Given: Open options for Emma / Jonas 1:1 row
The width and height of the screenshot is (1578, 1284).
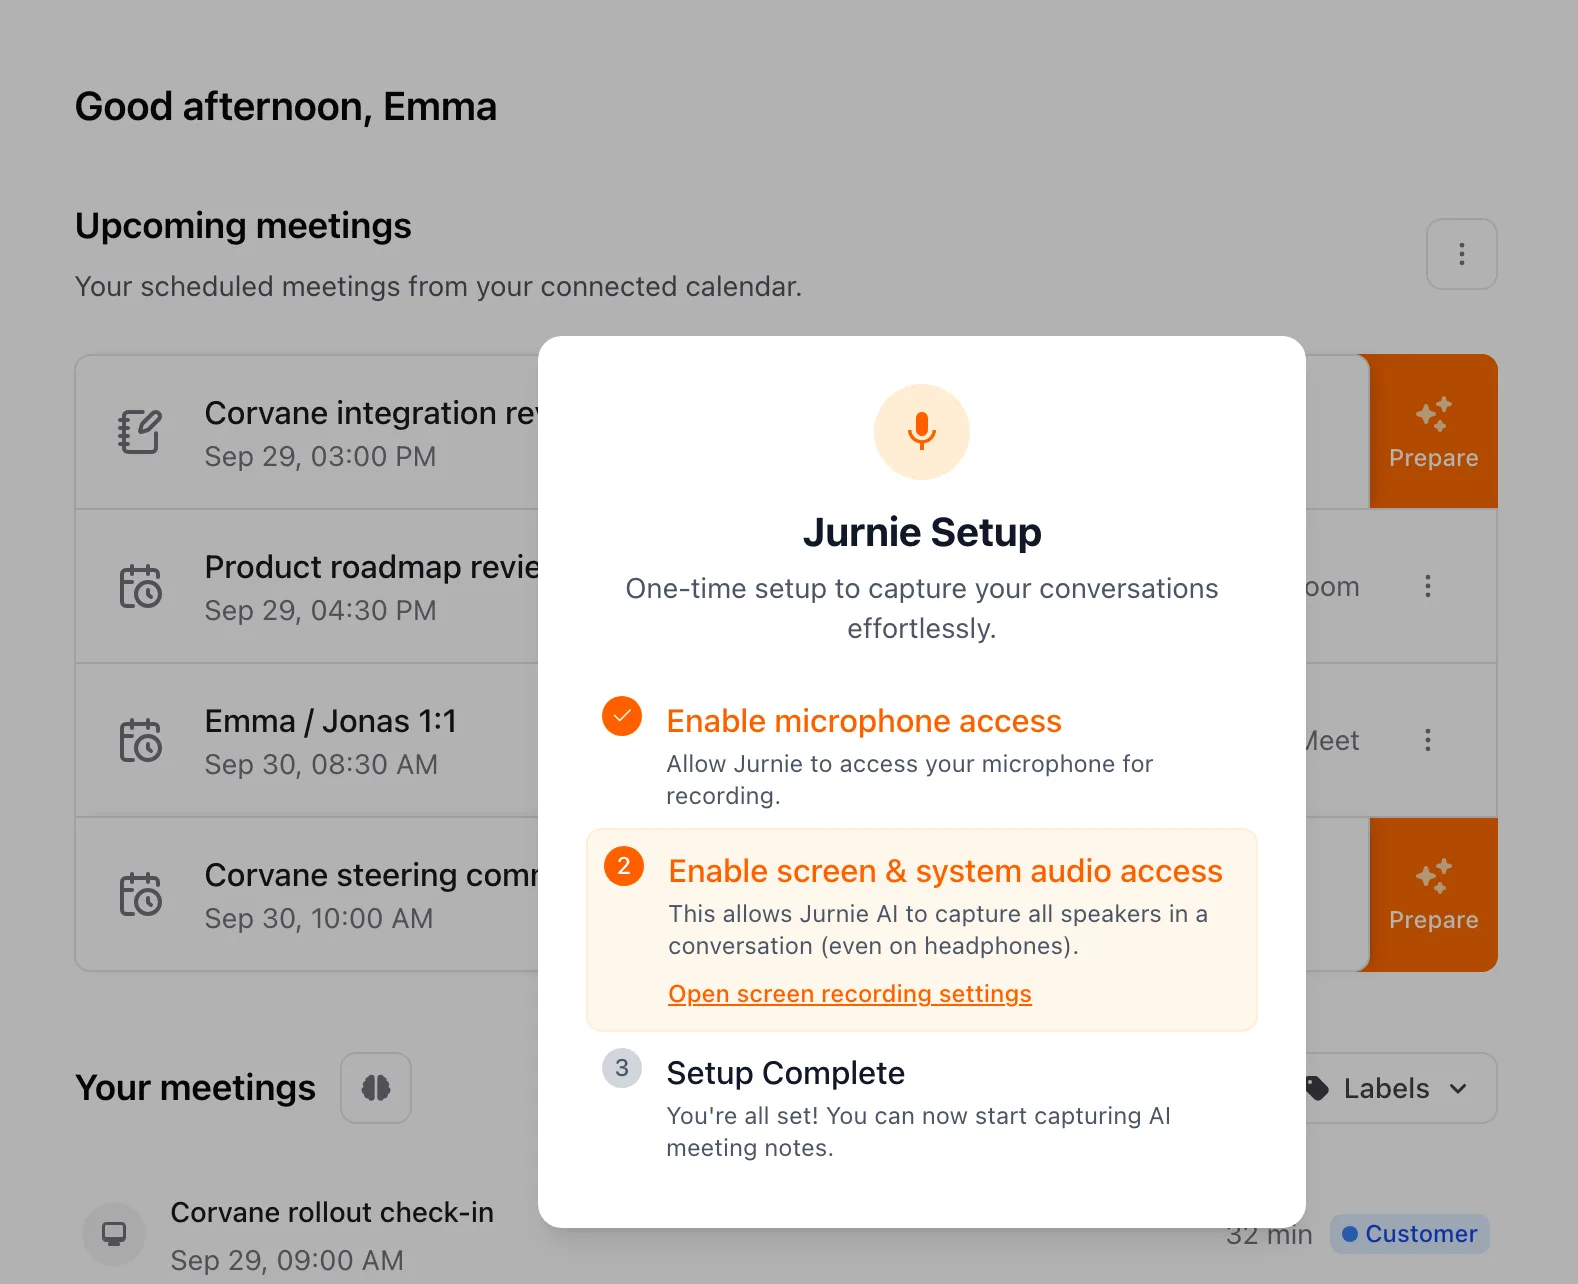Looking at the screenshot, I should coord(1427,740).
